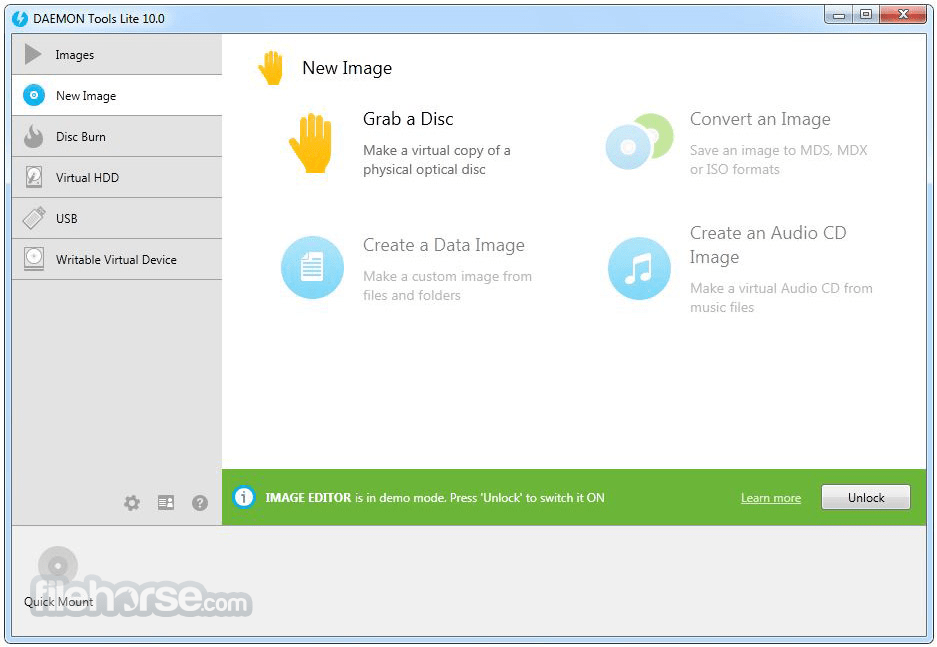Screen dimensions: 937x647
Task: Activate the New Image sidebar entry
Action: click(x=85, y=95)
